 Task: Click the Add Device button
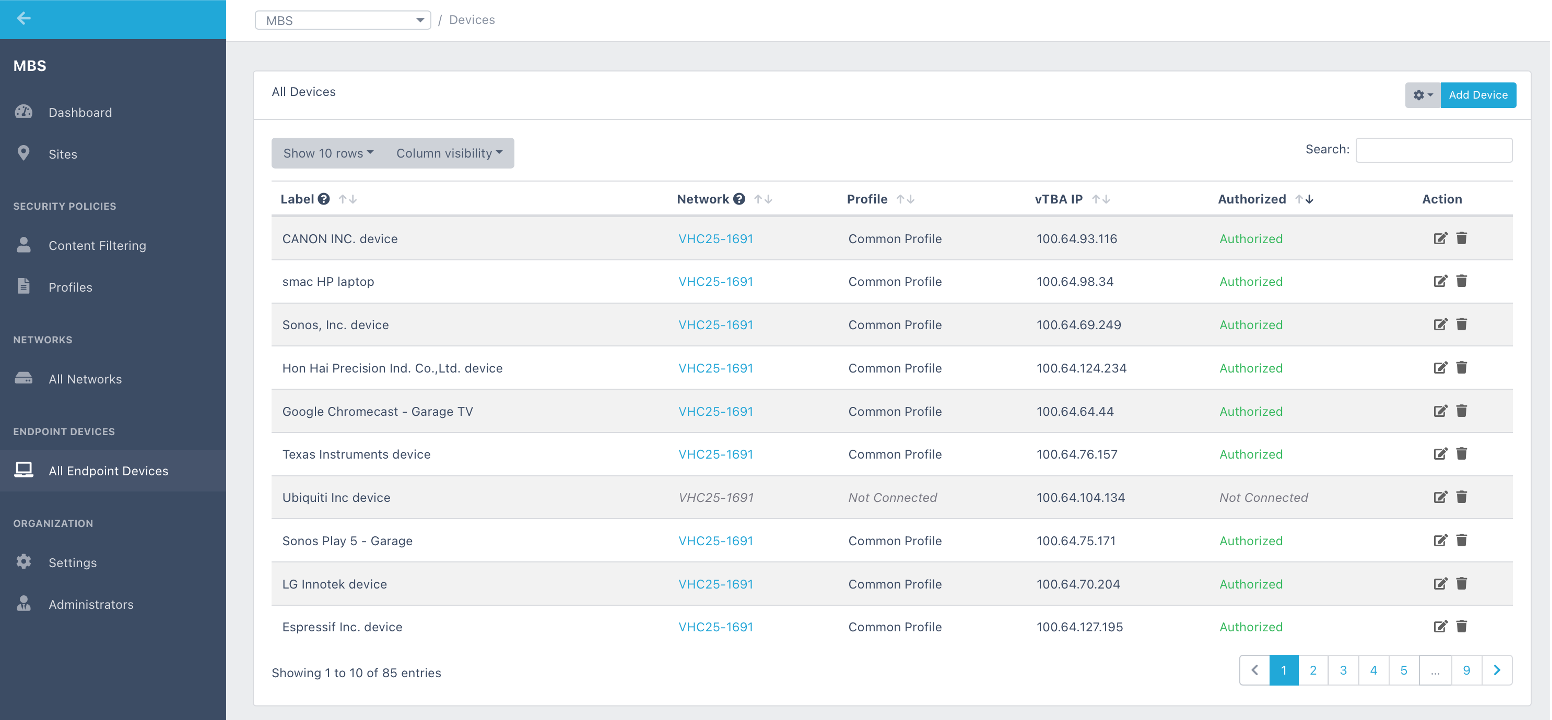pyautogui.click(x=1478, y=95)
